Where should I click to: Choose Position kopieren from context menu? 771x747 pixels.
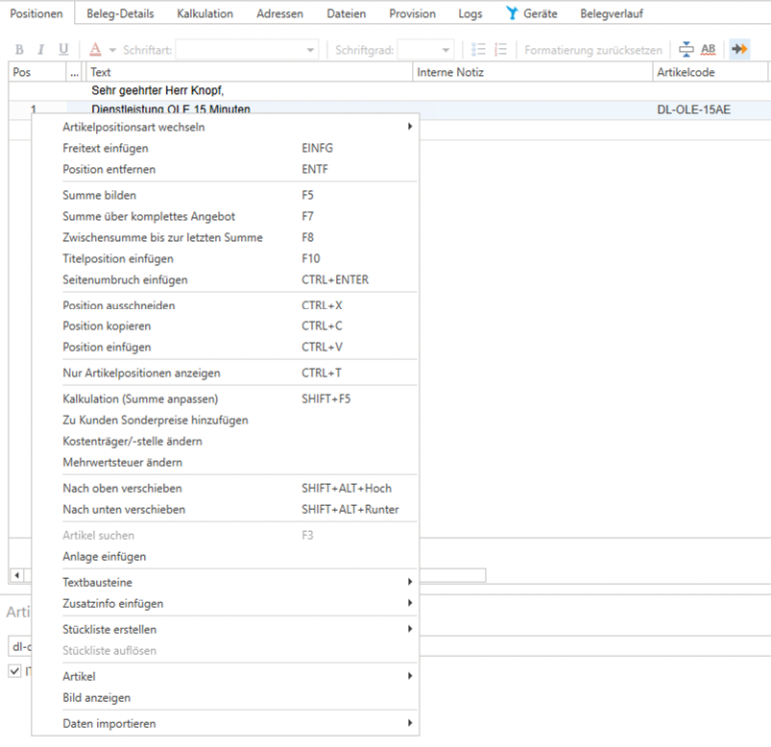coord(107,326)
